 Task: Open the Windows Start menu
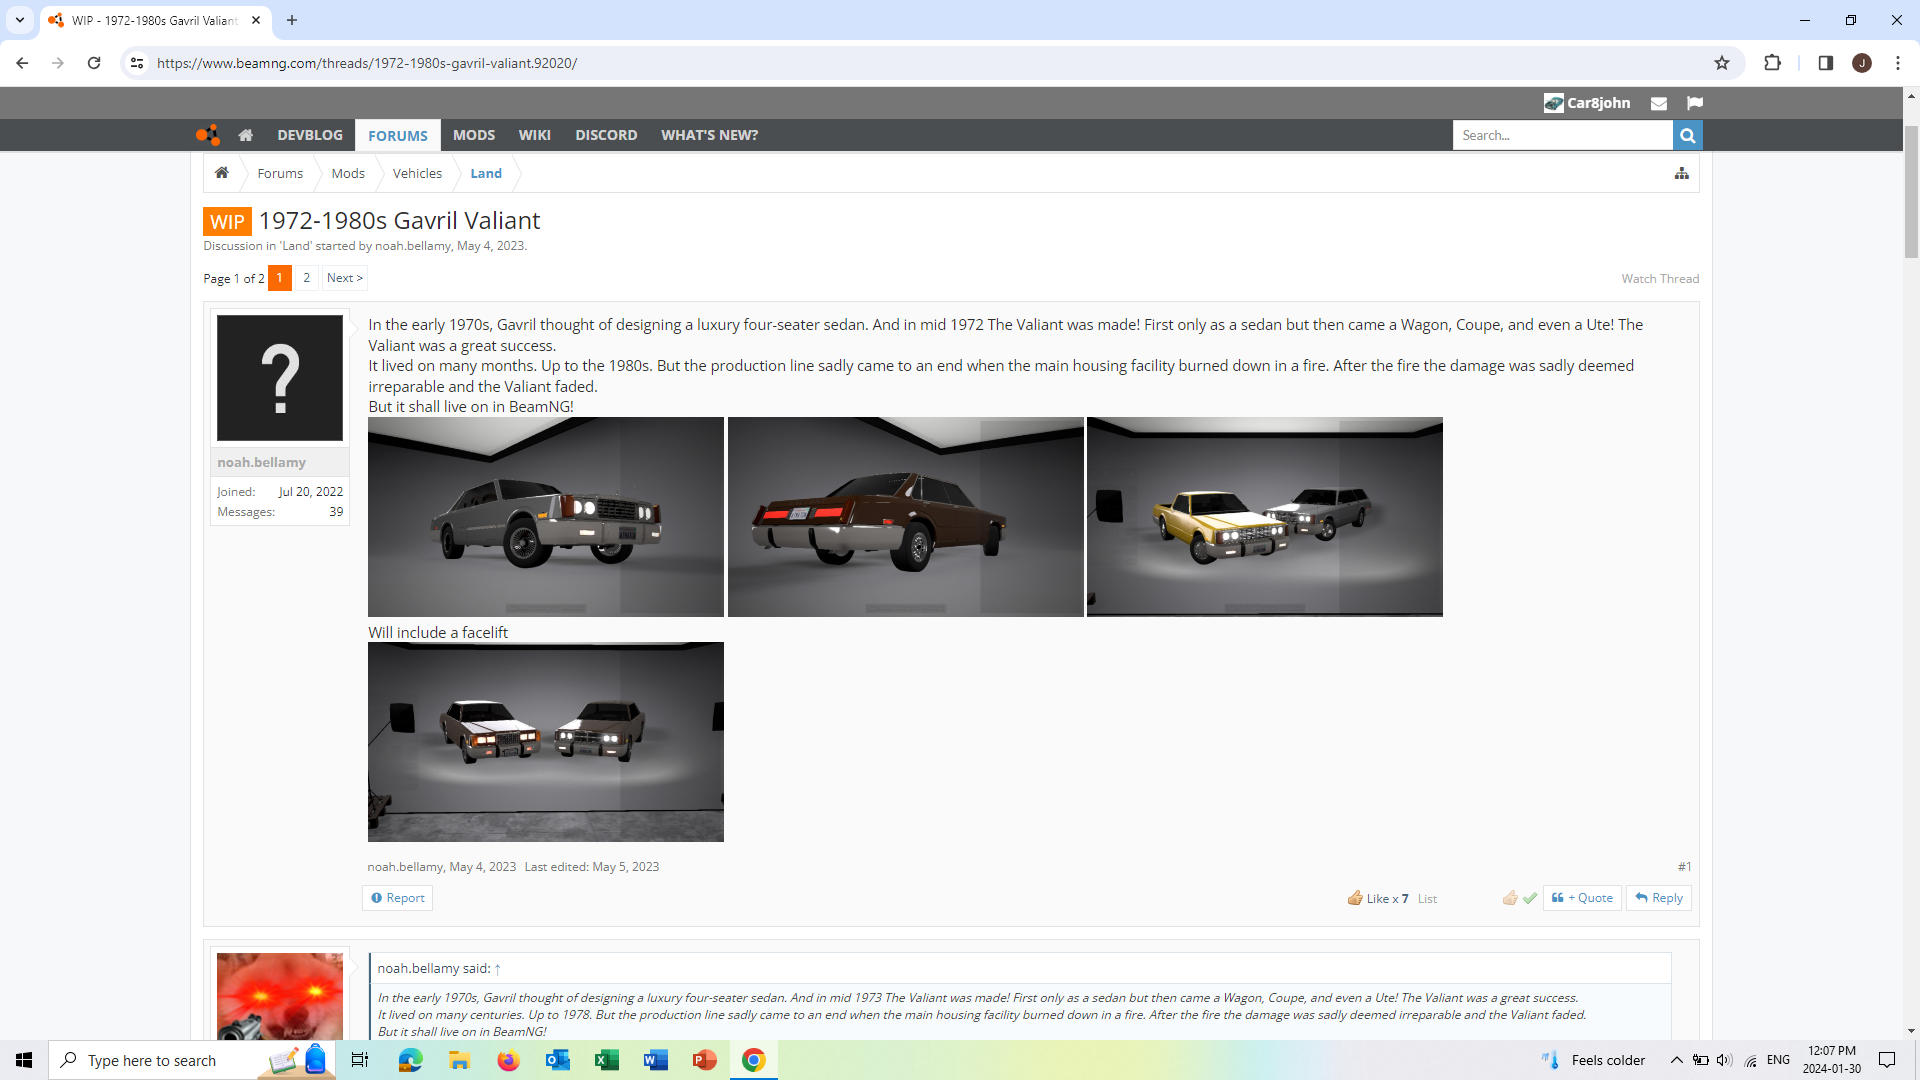click(24, 1060)
